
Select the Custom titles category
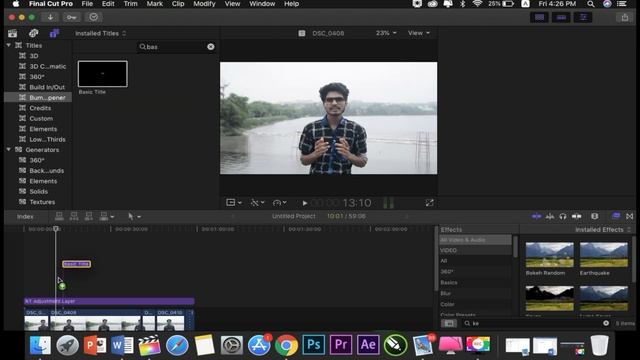(41, 118)
